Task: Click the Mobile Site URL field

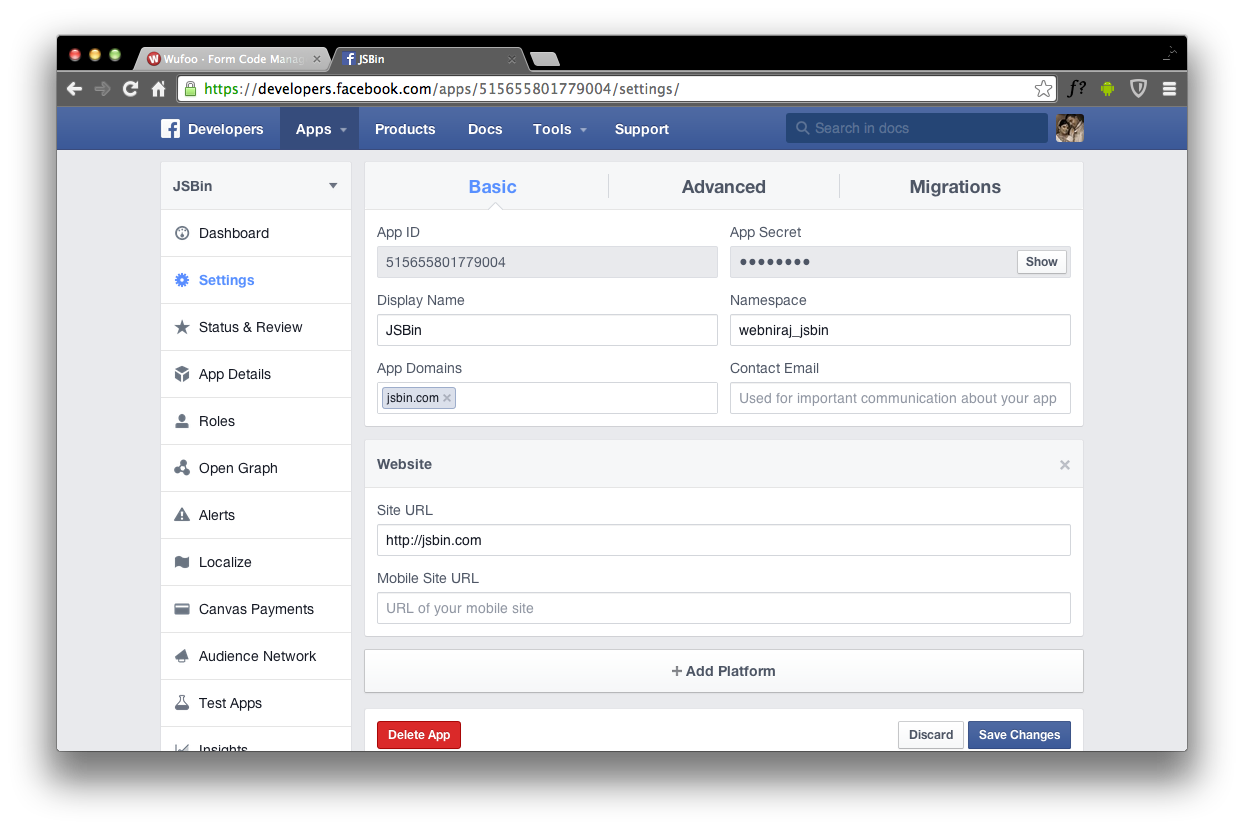Action: [724, 608]
